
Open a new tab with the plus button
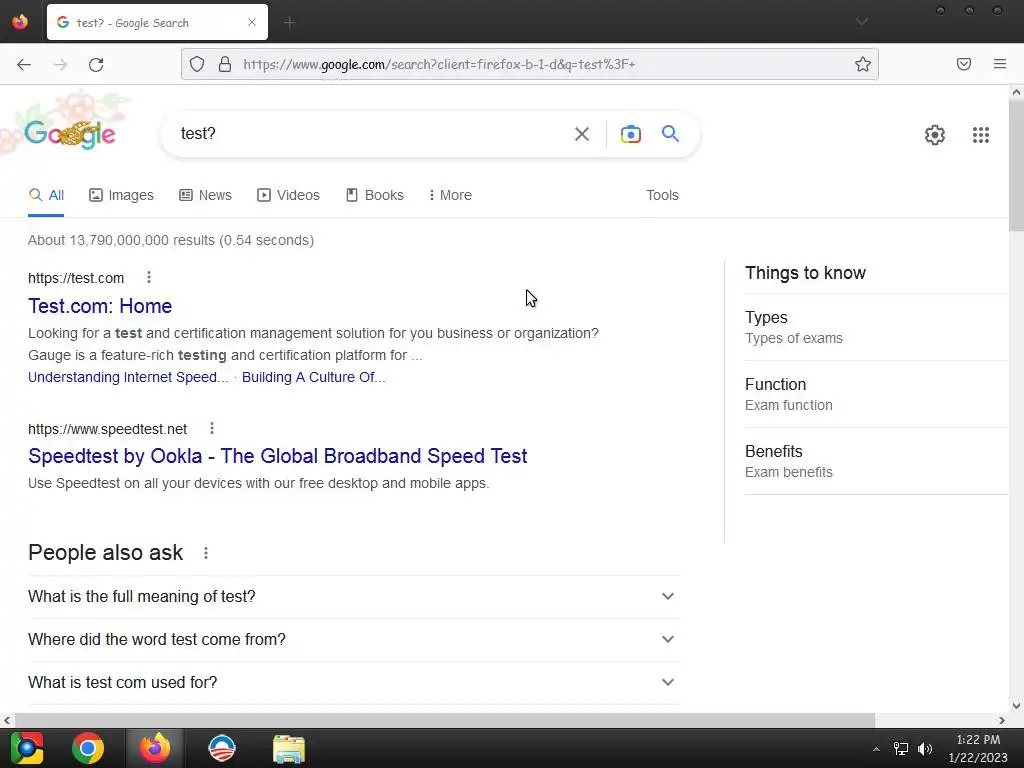(290, 23)
